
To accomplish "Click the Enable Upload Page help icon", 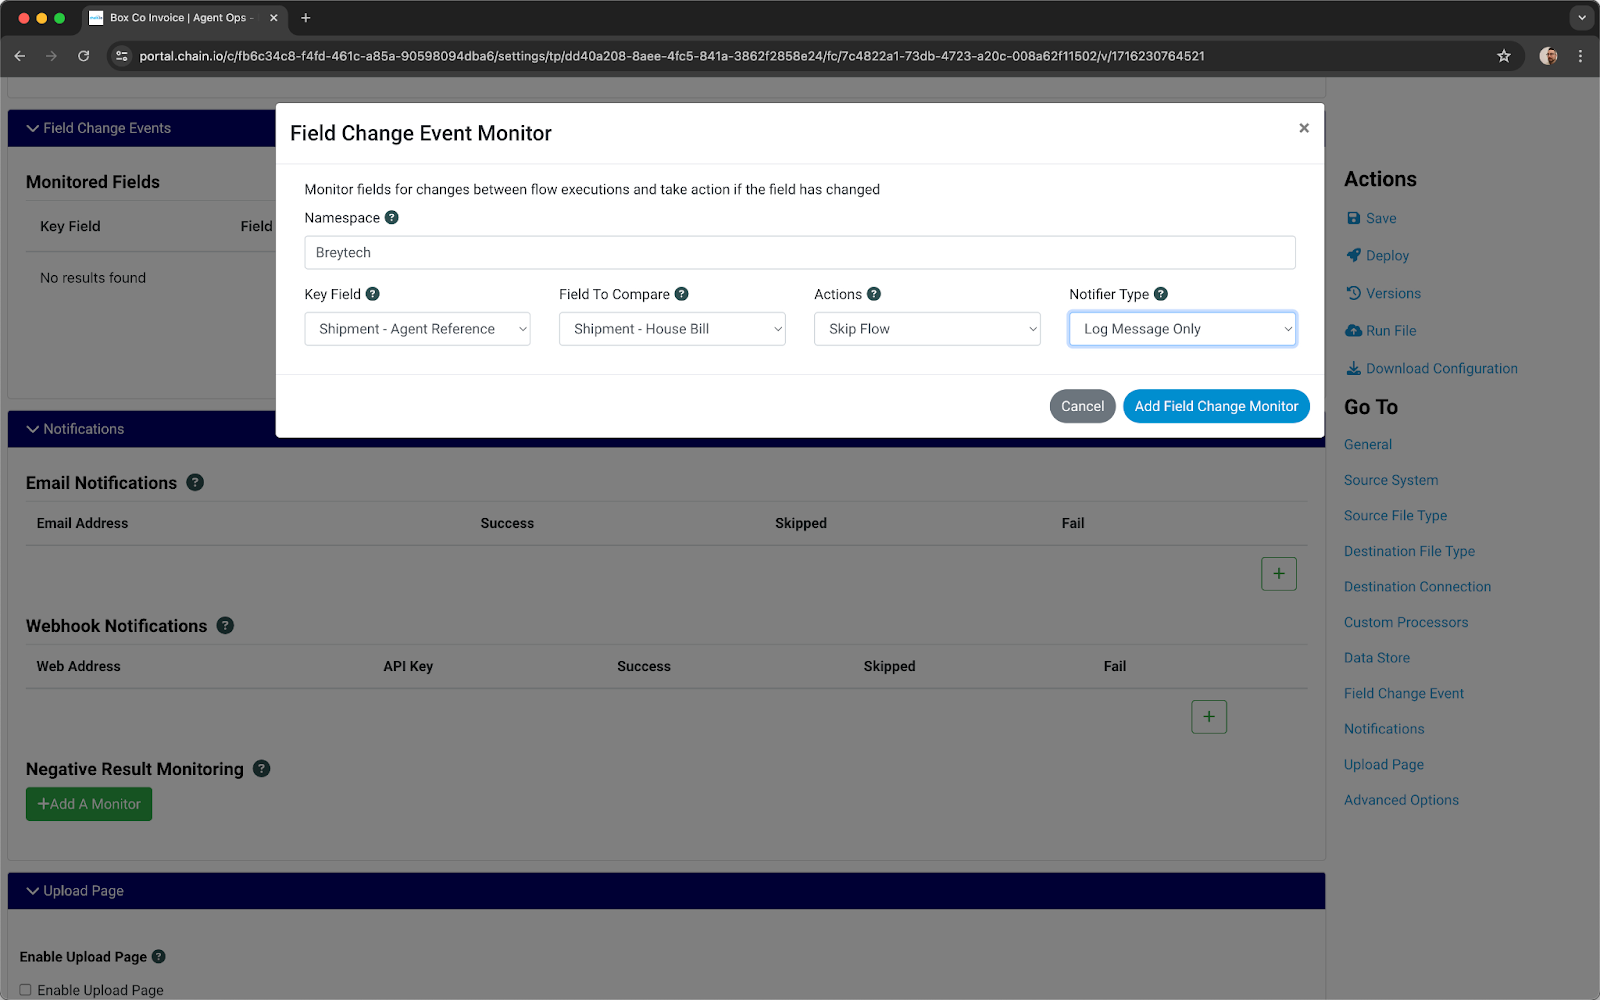I will 159,957.
